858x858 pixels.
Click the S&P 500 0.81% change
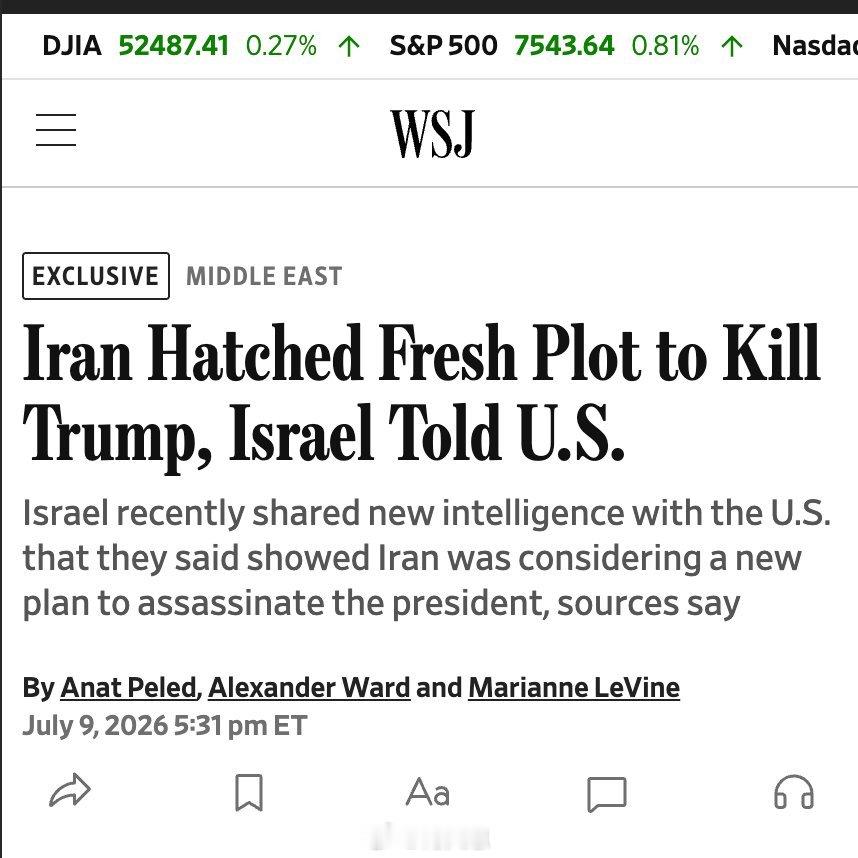pos(665,45)
